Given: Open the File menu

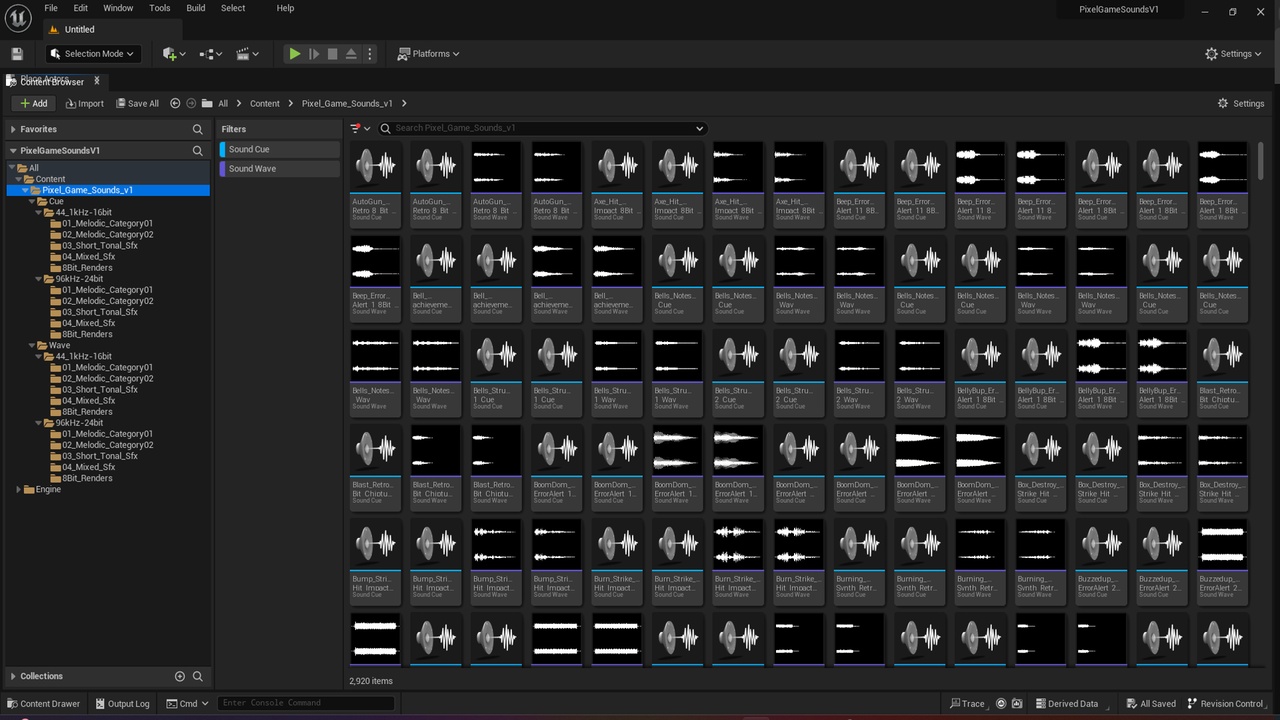Looking at the screenshot, I should [51, 8].
